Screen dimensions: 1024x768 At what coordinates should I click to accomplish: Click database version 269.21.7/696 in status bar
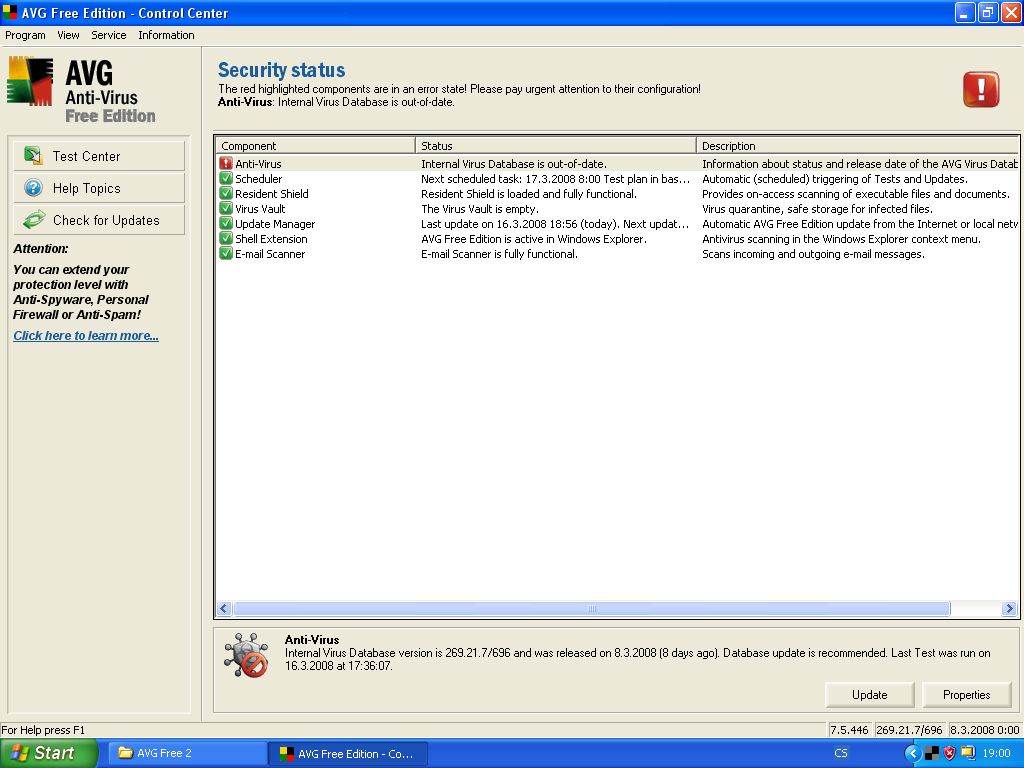tap(909, 729)
